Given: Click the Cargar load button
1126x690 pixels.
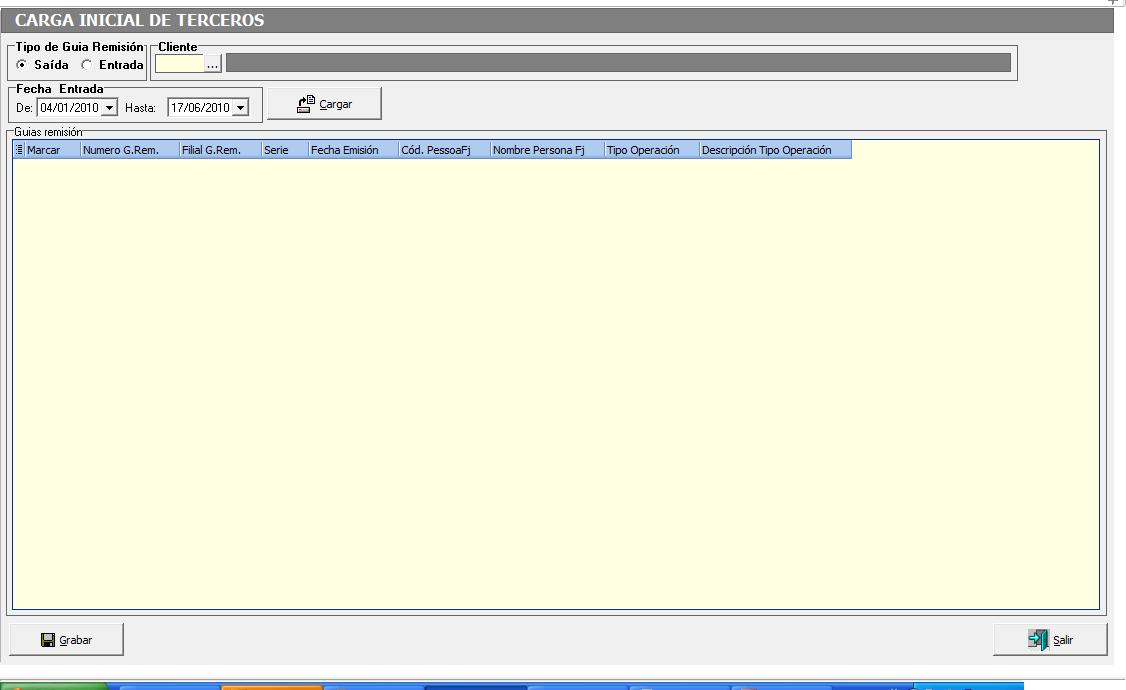Looking at the screenshot, I should 324,104.
